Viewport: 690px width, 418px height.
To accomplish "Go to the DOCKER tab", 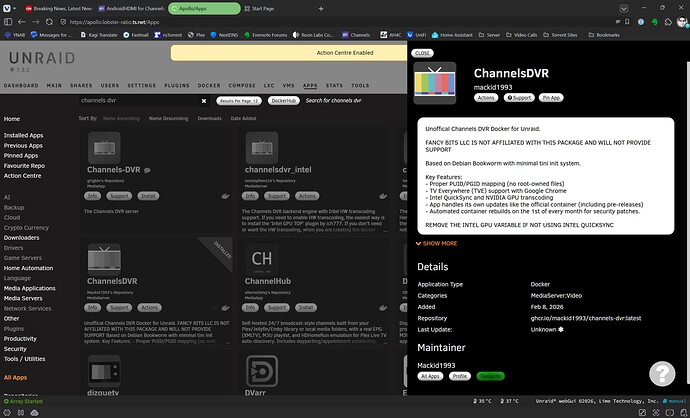I will point(209,85).
